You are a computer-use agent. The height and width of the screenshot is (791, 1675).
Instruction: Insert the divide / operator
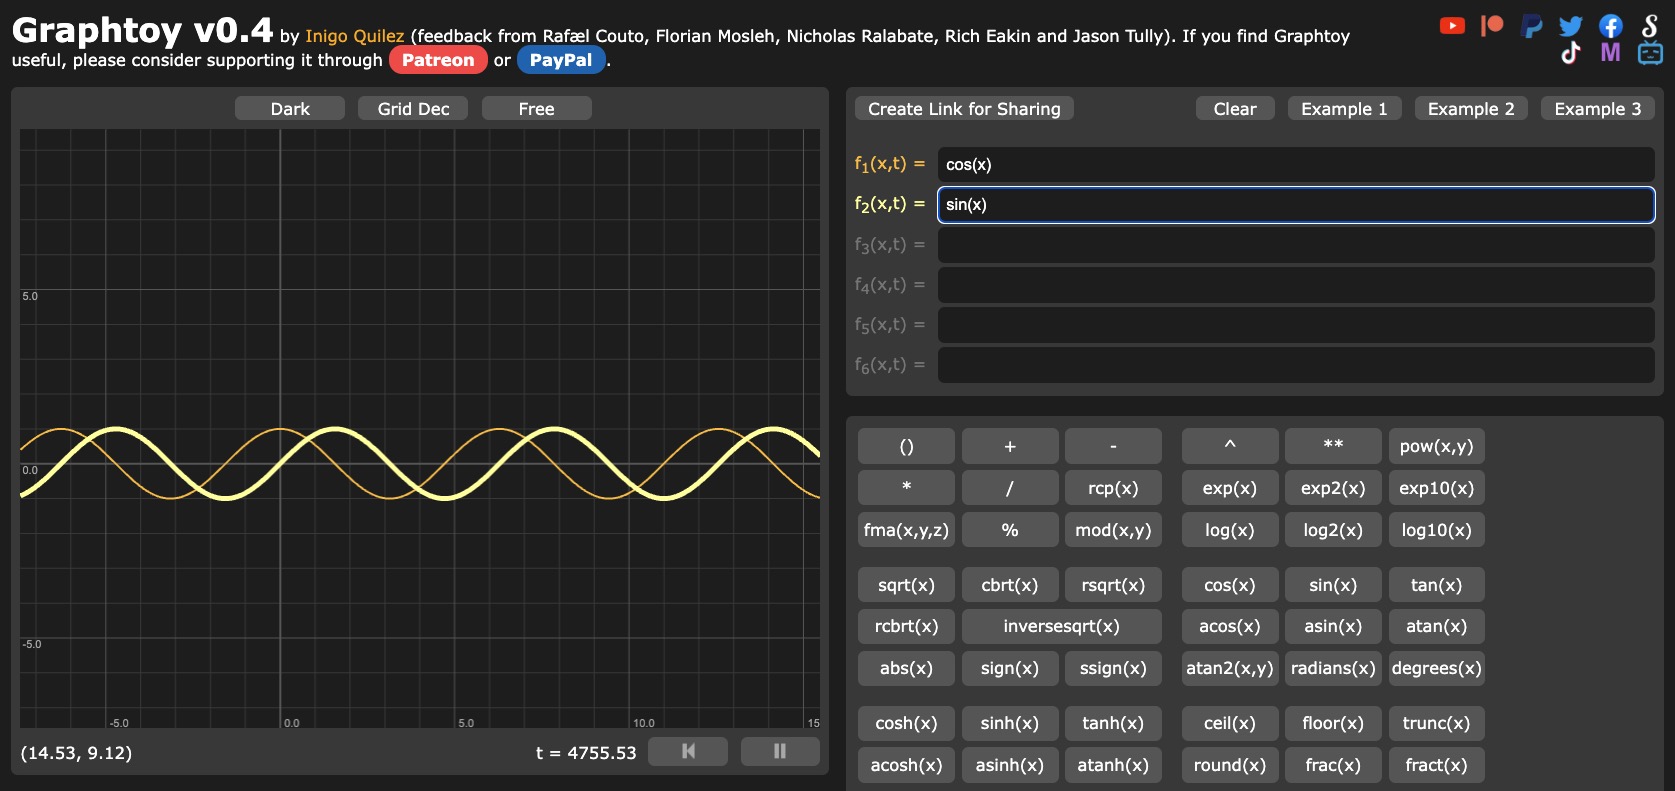click(x=1010, y=488)
